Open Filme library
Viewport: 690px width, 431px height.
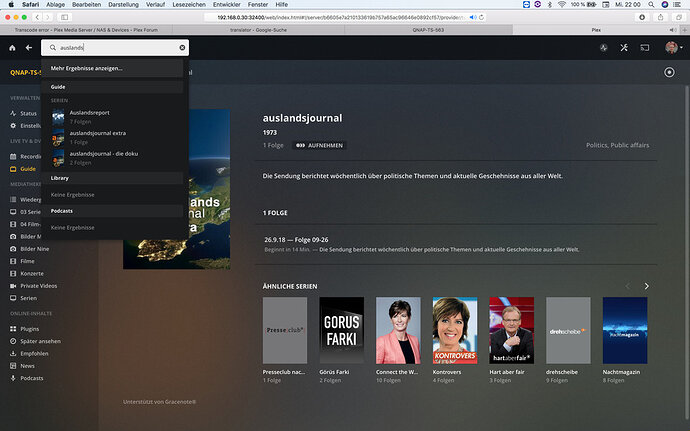point(22,261)
